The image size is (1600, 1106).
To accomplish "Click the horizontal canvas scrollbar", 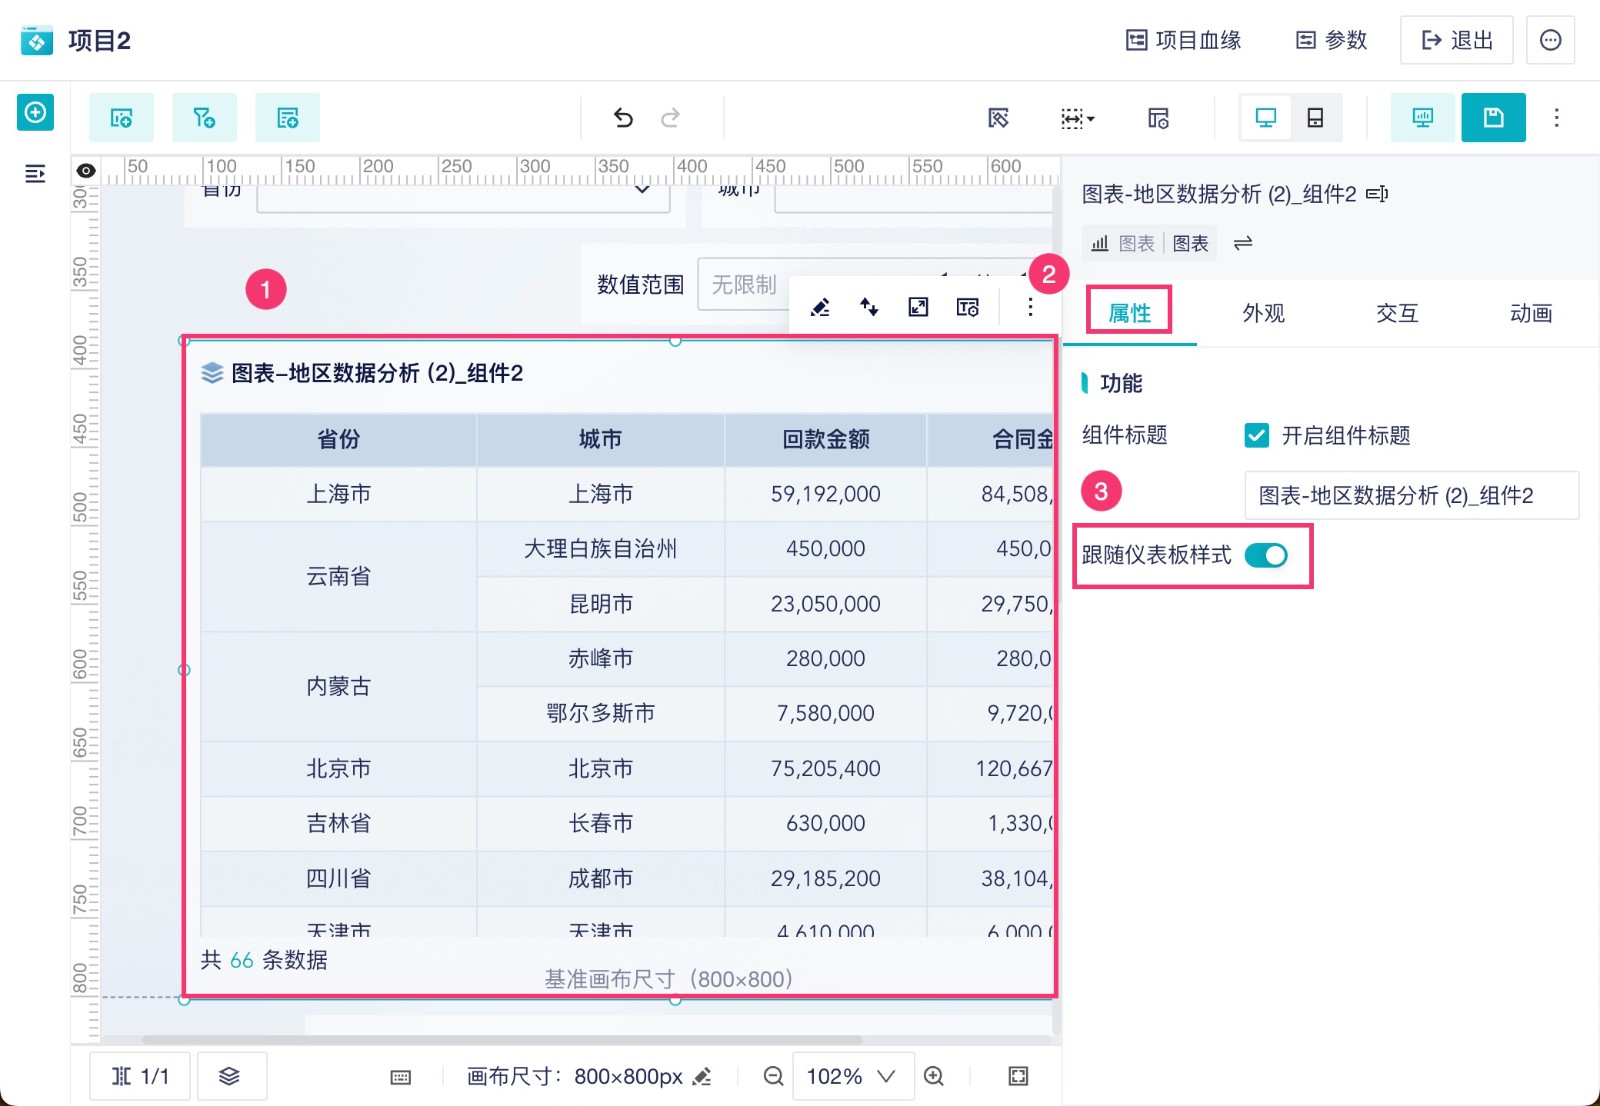I will point(502,1040).
